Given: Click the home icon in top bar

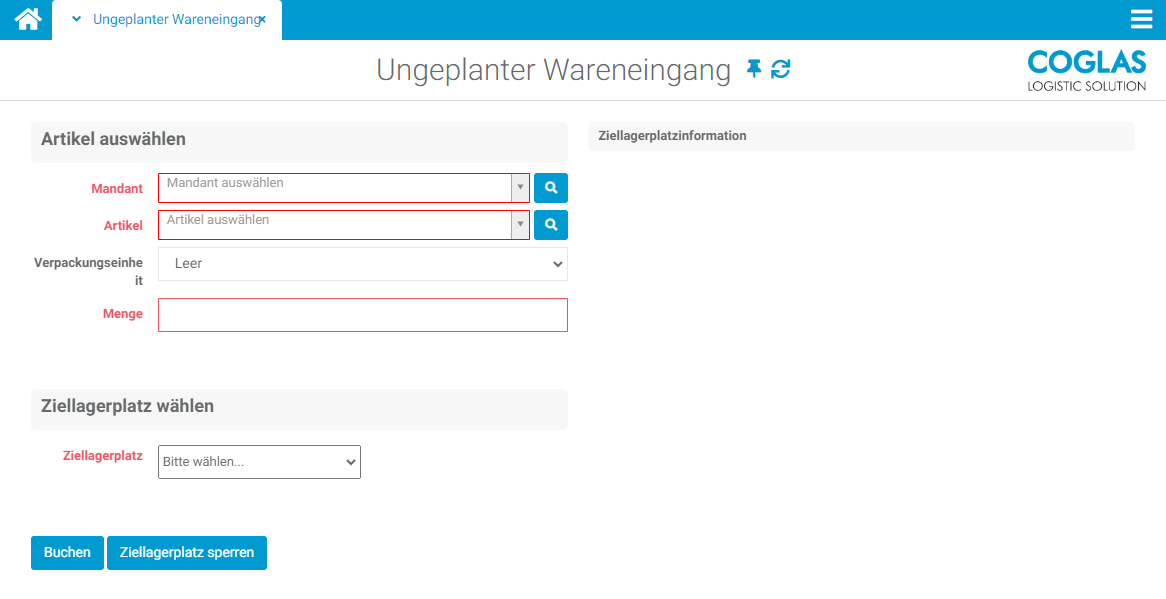Looking at the screenshot, I should tap(25, 19).
